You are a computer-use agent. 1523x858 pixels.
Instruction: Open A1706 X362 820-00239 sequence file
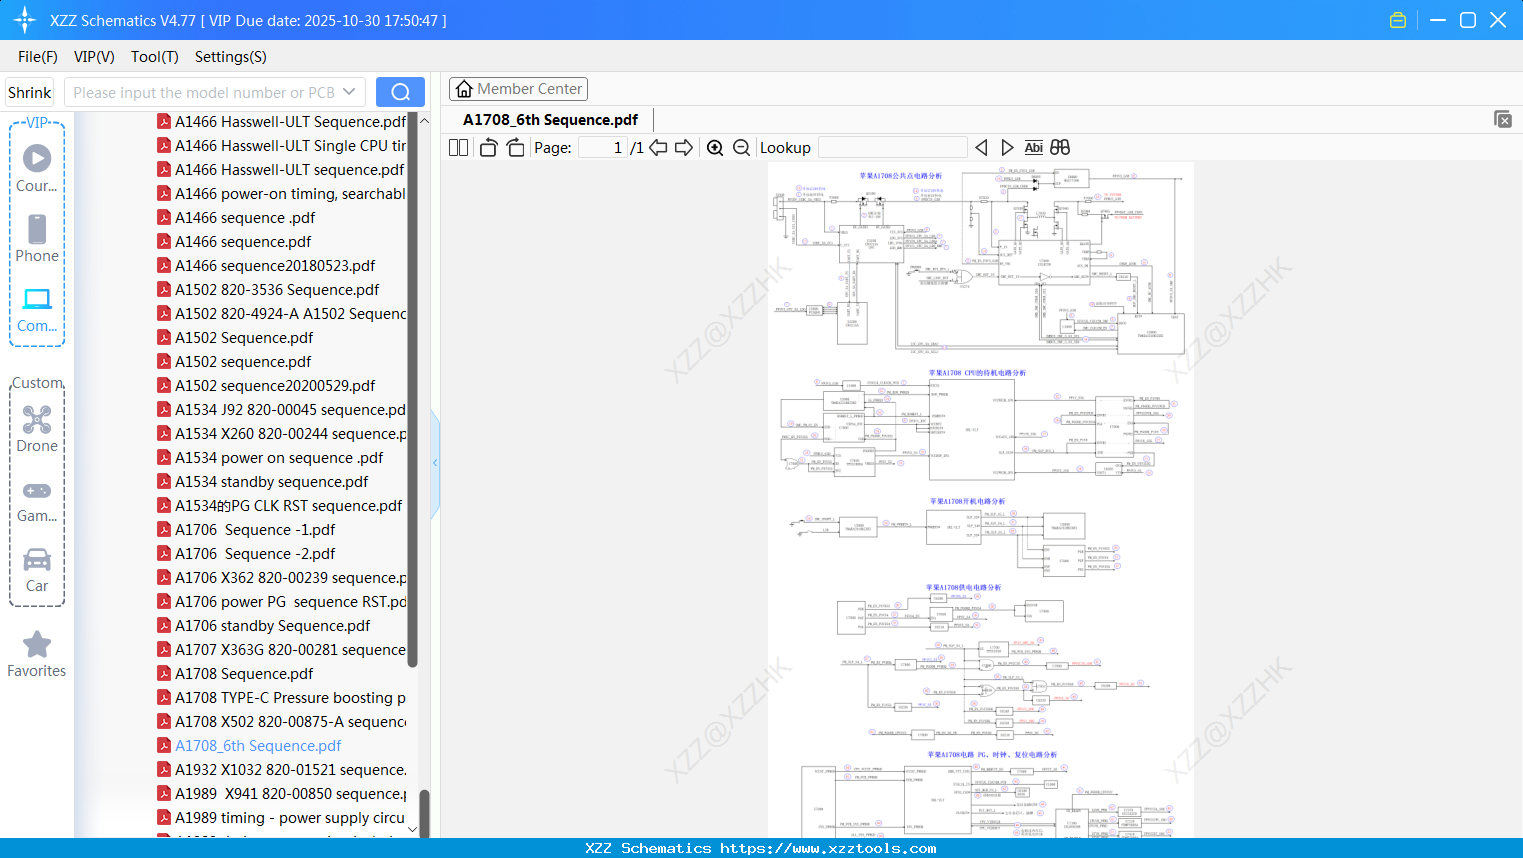(282, 578)
